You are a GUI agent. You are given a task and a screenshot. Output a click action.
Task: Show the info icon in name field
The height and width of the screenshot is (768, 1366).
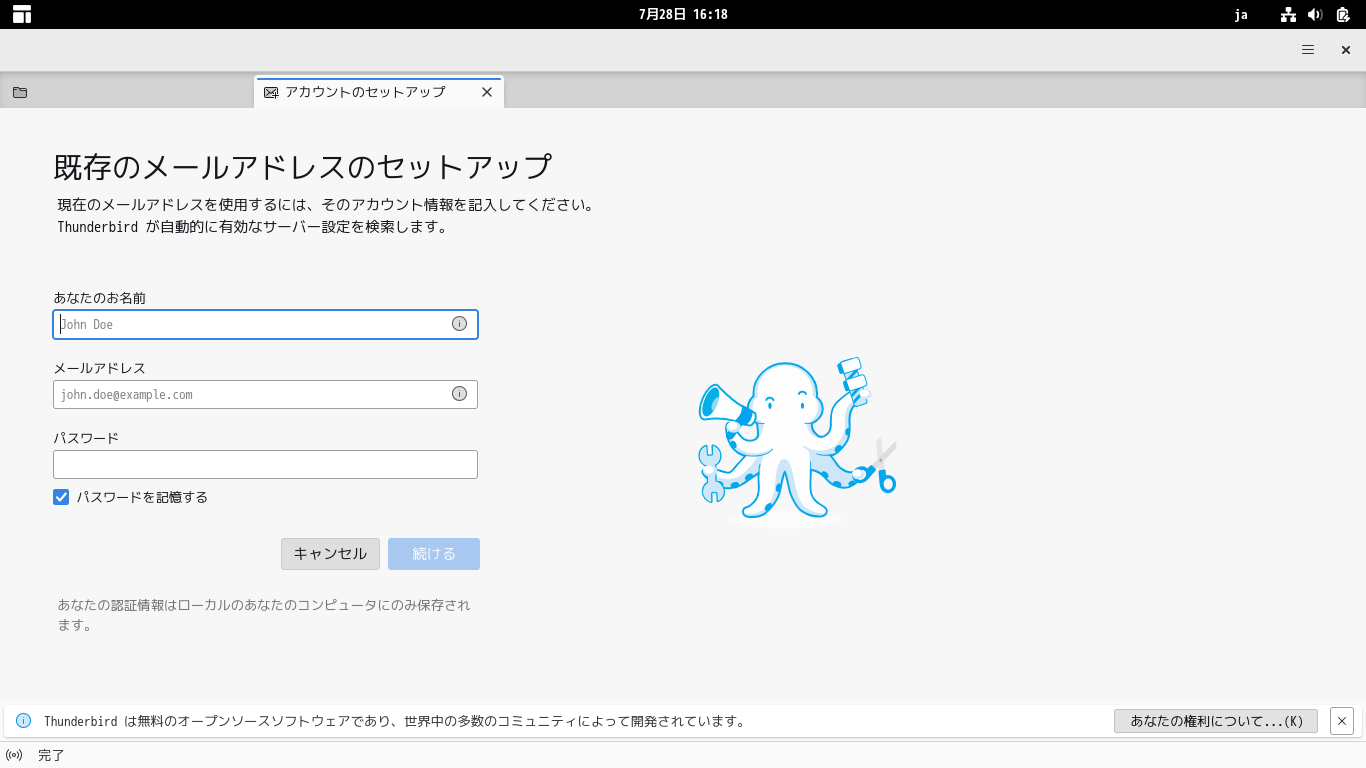[x=459, y=324]
